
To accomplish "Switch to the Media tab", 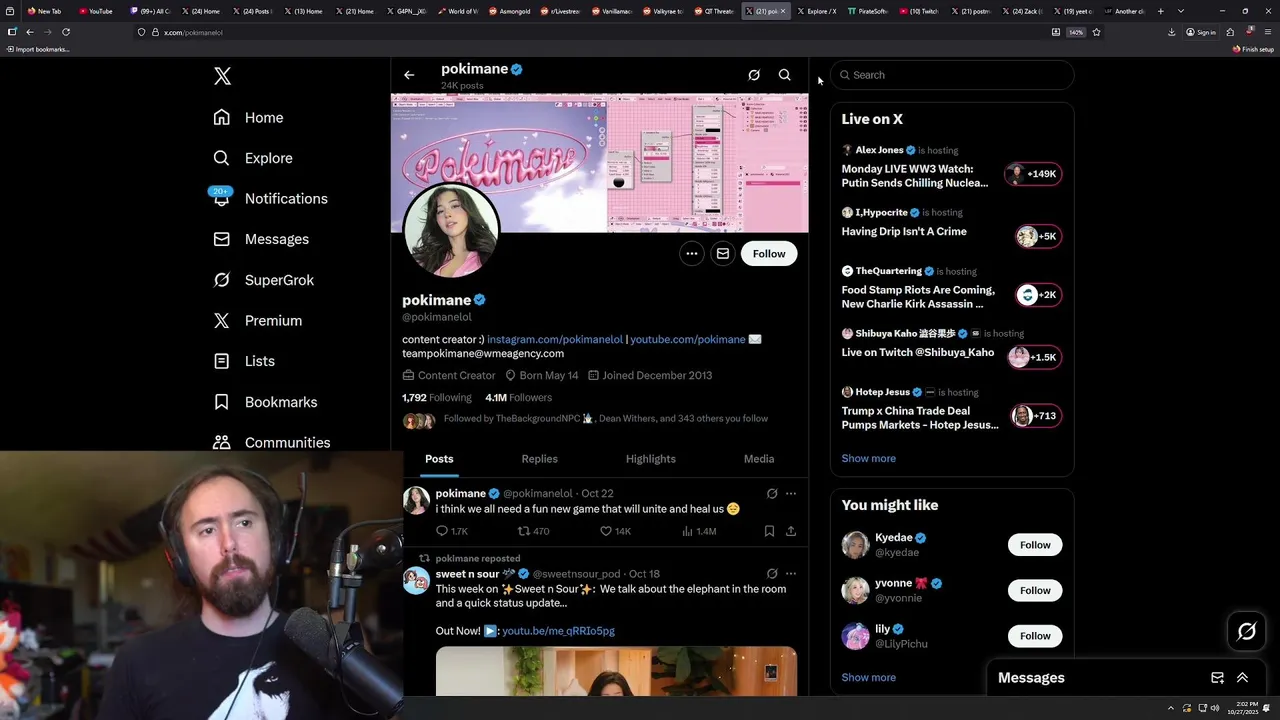I will pos(759,459).
